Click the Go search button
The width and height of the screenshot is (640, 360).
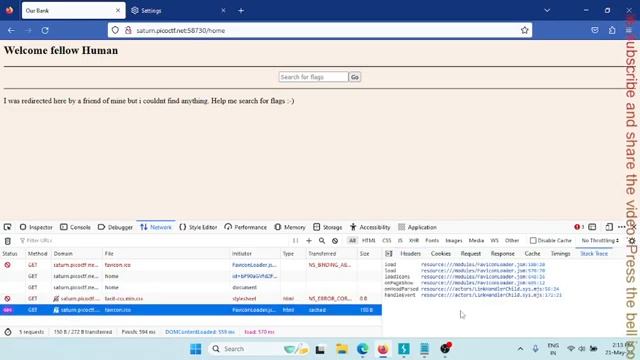coord(355,77)
